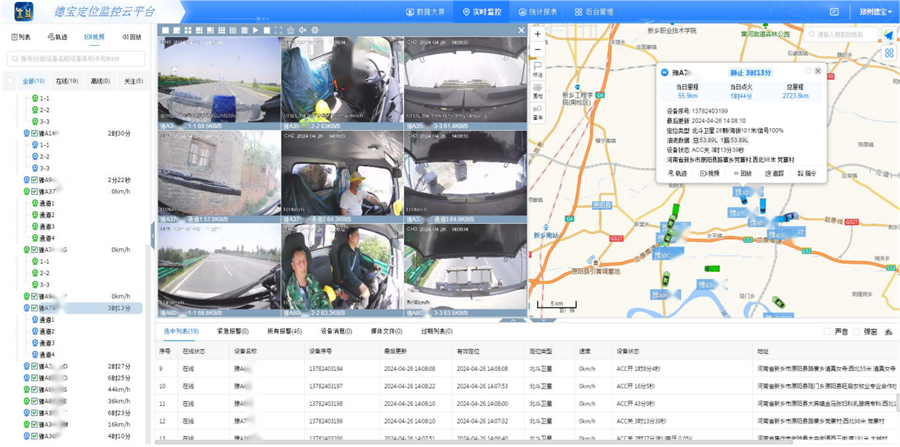Open the 所有报警(45) tab
Image resolution: width=900 pixels, height=447 pixels.
[283, 331]
